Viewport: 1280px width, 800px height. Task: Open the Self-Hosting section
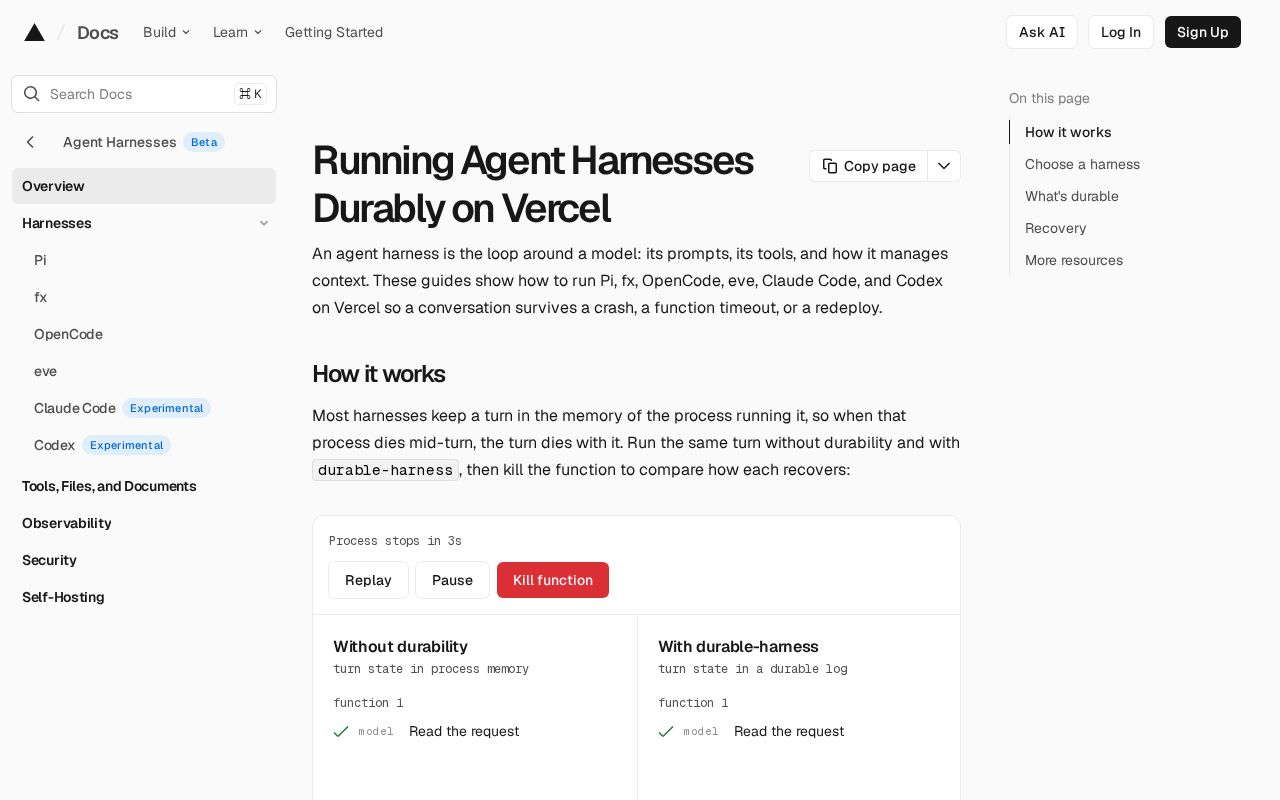click(x=63, y=597)
